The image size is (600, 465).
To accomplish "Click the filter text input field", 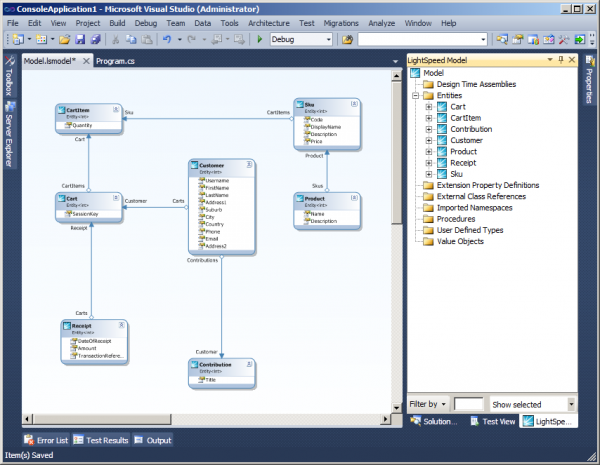I will [x=469, y=404].
